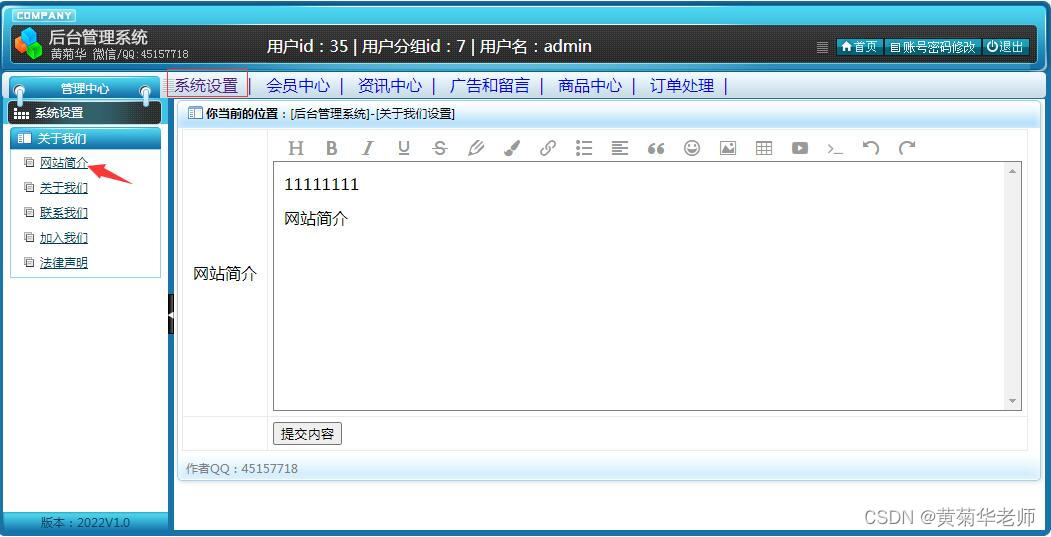
Task: Redo the last edit
Action: [907, 148]
